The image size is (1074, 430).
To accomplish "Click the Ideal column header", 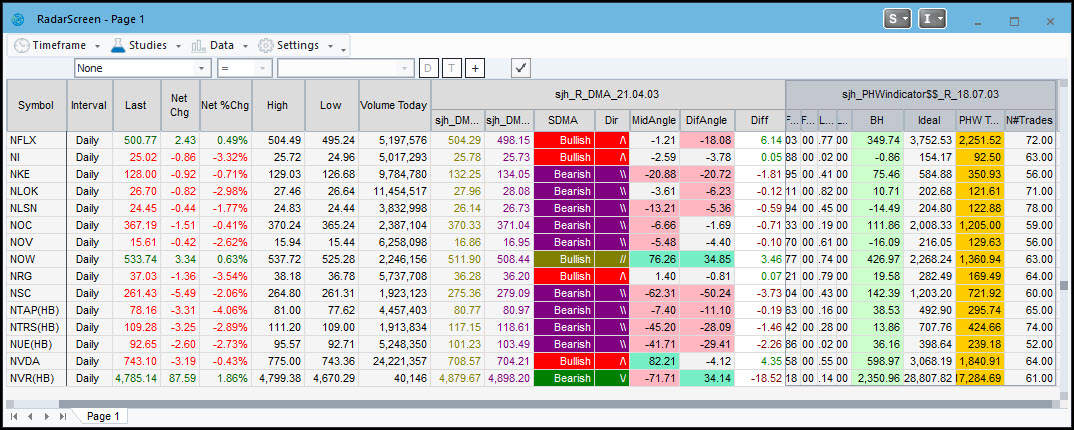I will tap(929, 120).
